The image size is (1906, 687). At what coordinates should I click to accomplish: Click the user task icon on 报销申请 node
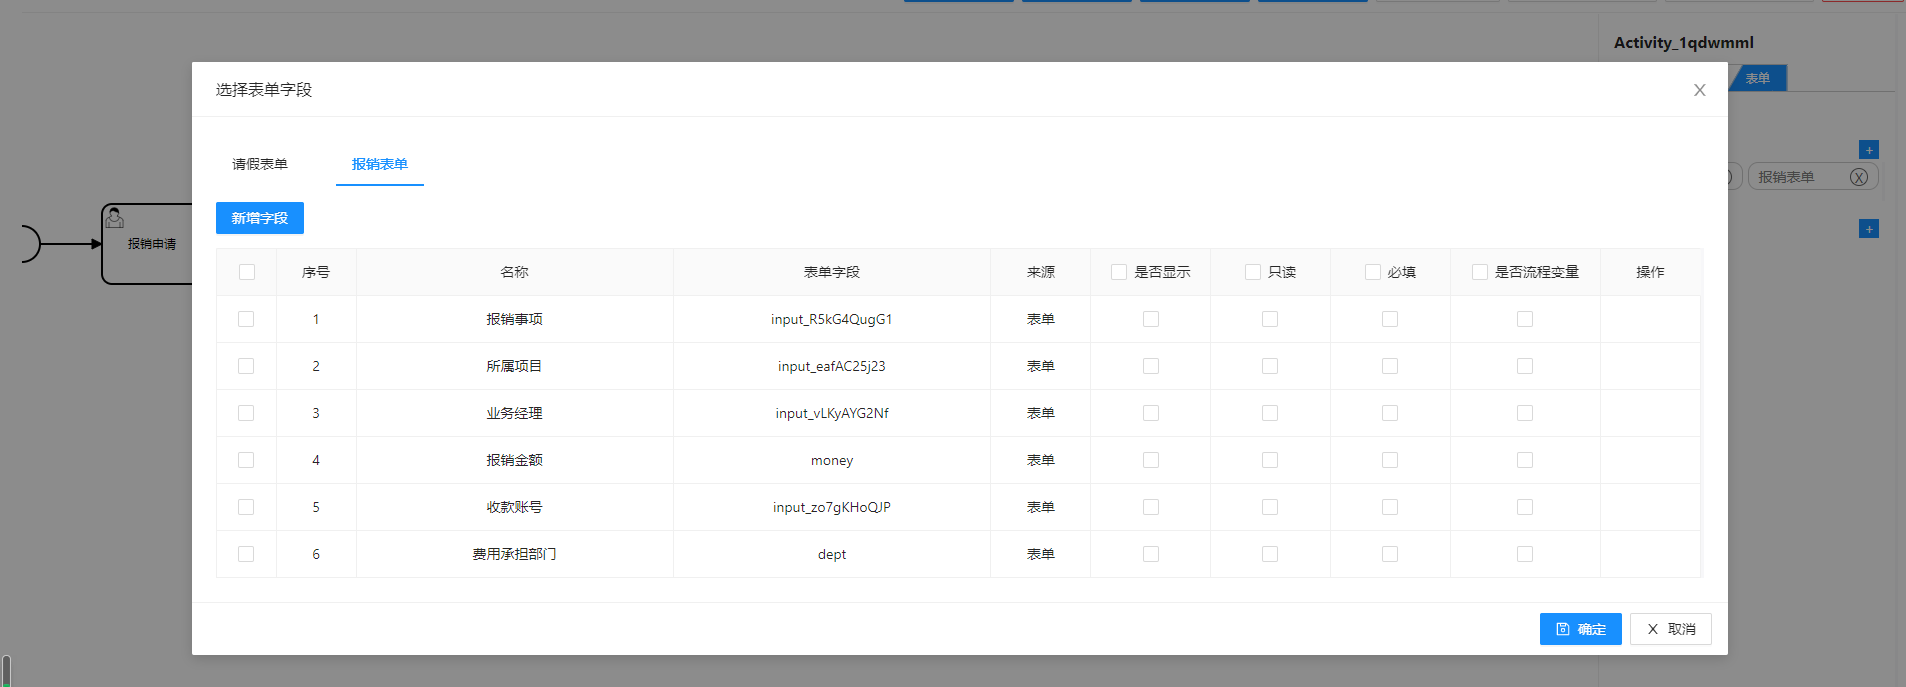(x=115, y=217)
